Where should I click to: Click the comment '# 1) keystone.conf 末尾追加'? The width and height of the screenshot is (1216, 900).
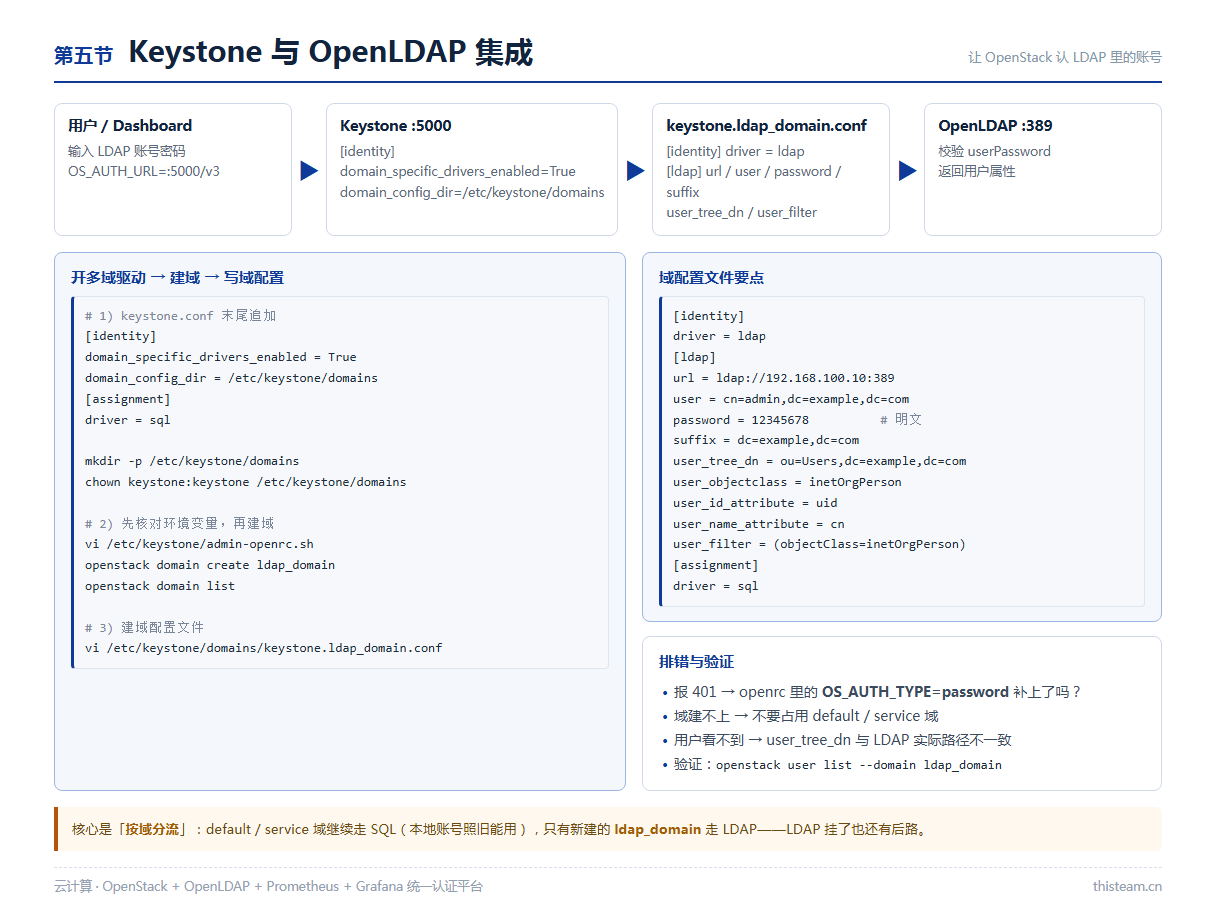click(180, 315)
